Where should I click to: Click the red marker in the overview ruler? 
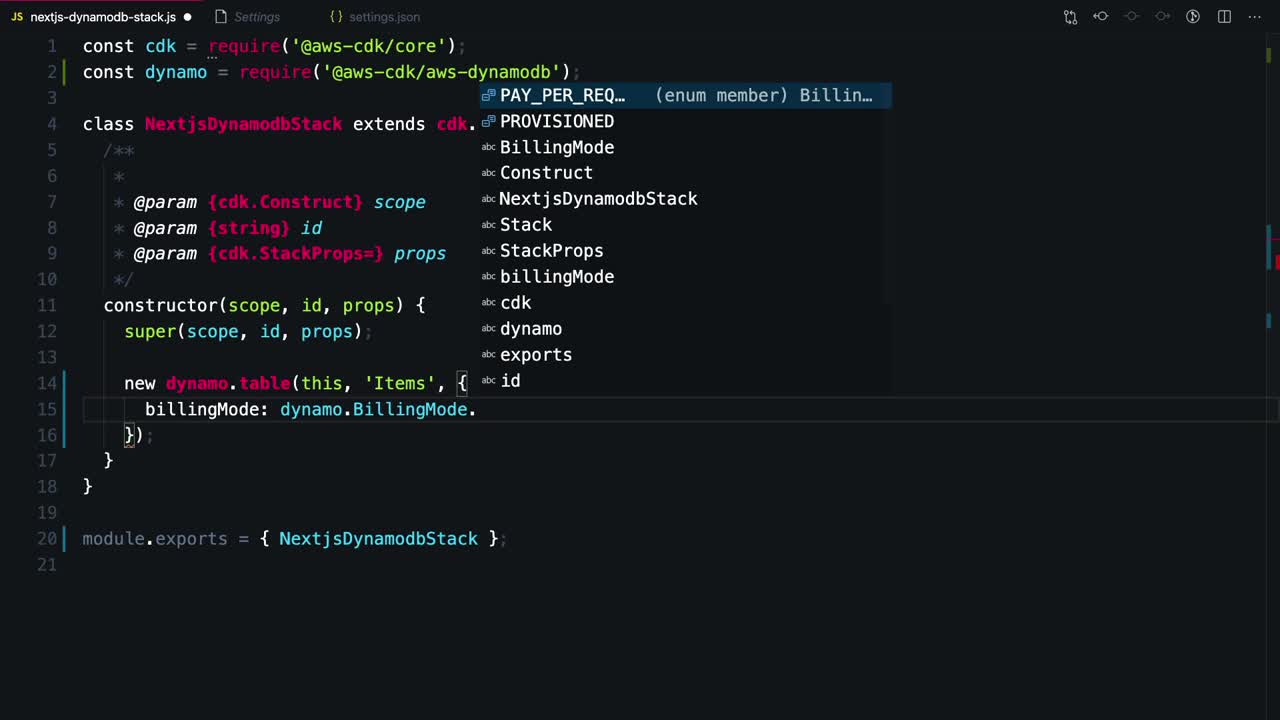[x=1277, y=262]
